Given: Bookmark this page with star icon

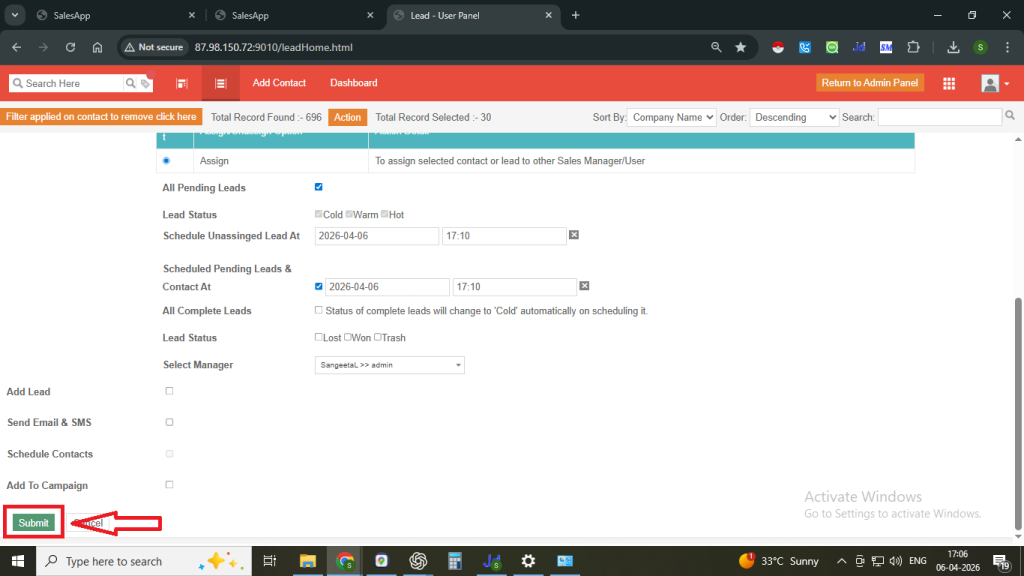Looking at the screenshot, I should click(x=741, y=47).
